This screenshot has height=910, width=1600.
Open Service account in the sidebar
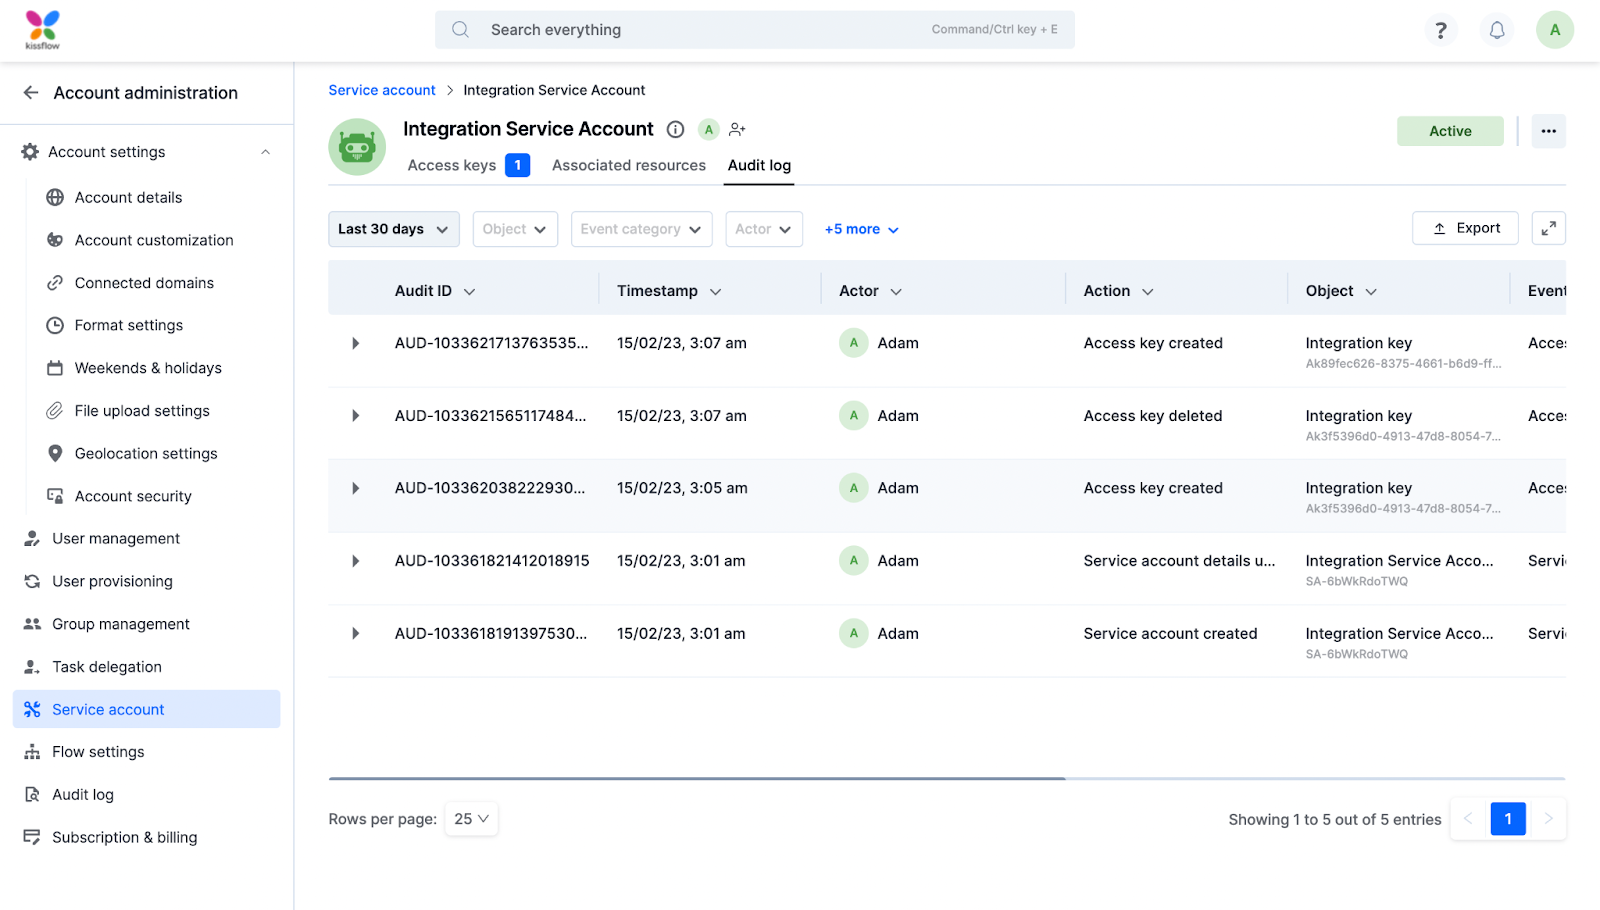coord(146,709)
